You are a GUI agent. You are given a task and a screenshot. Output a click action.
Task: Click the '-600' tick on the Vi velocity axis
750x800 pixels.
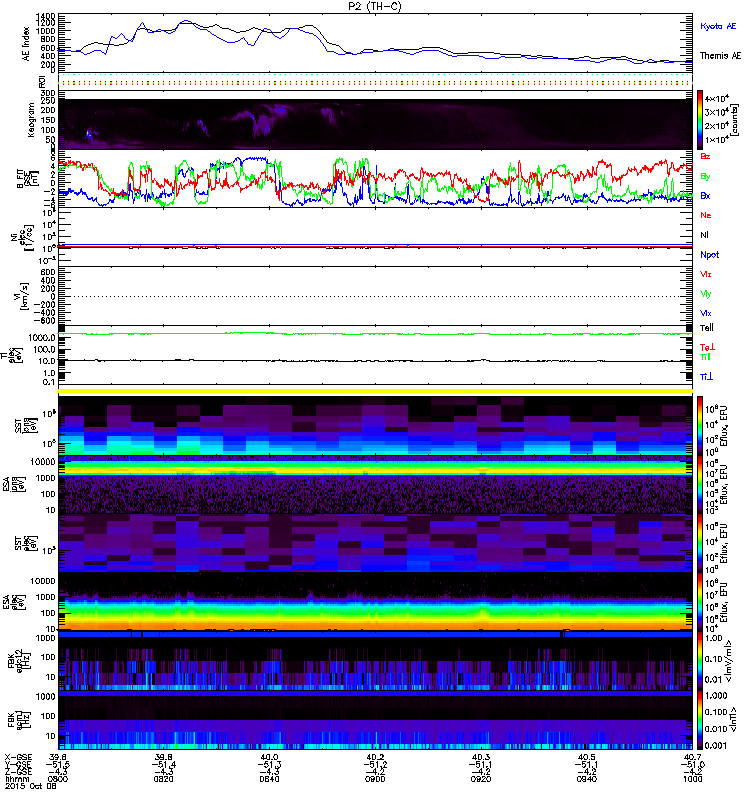pyautogui.click(x=44, y=320)
